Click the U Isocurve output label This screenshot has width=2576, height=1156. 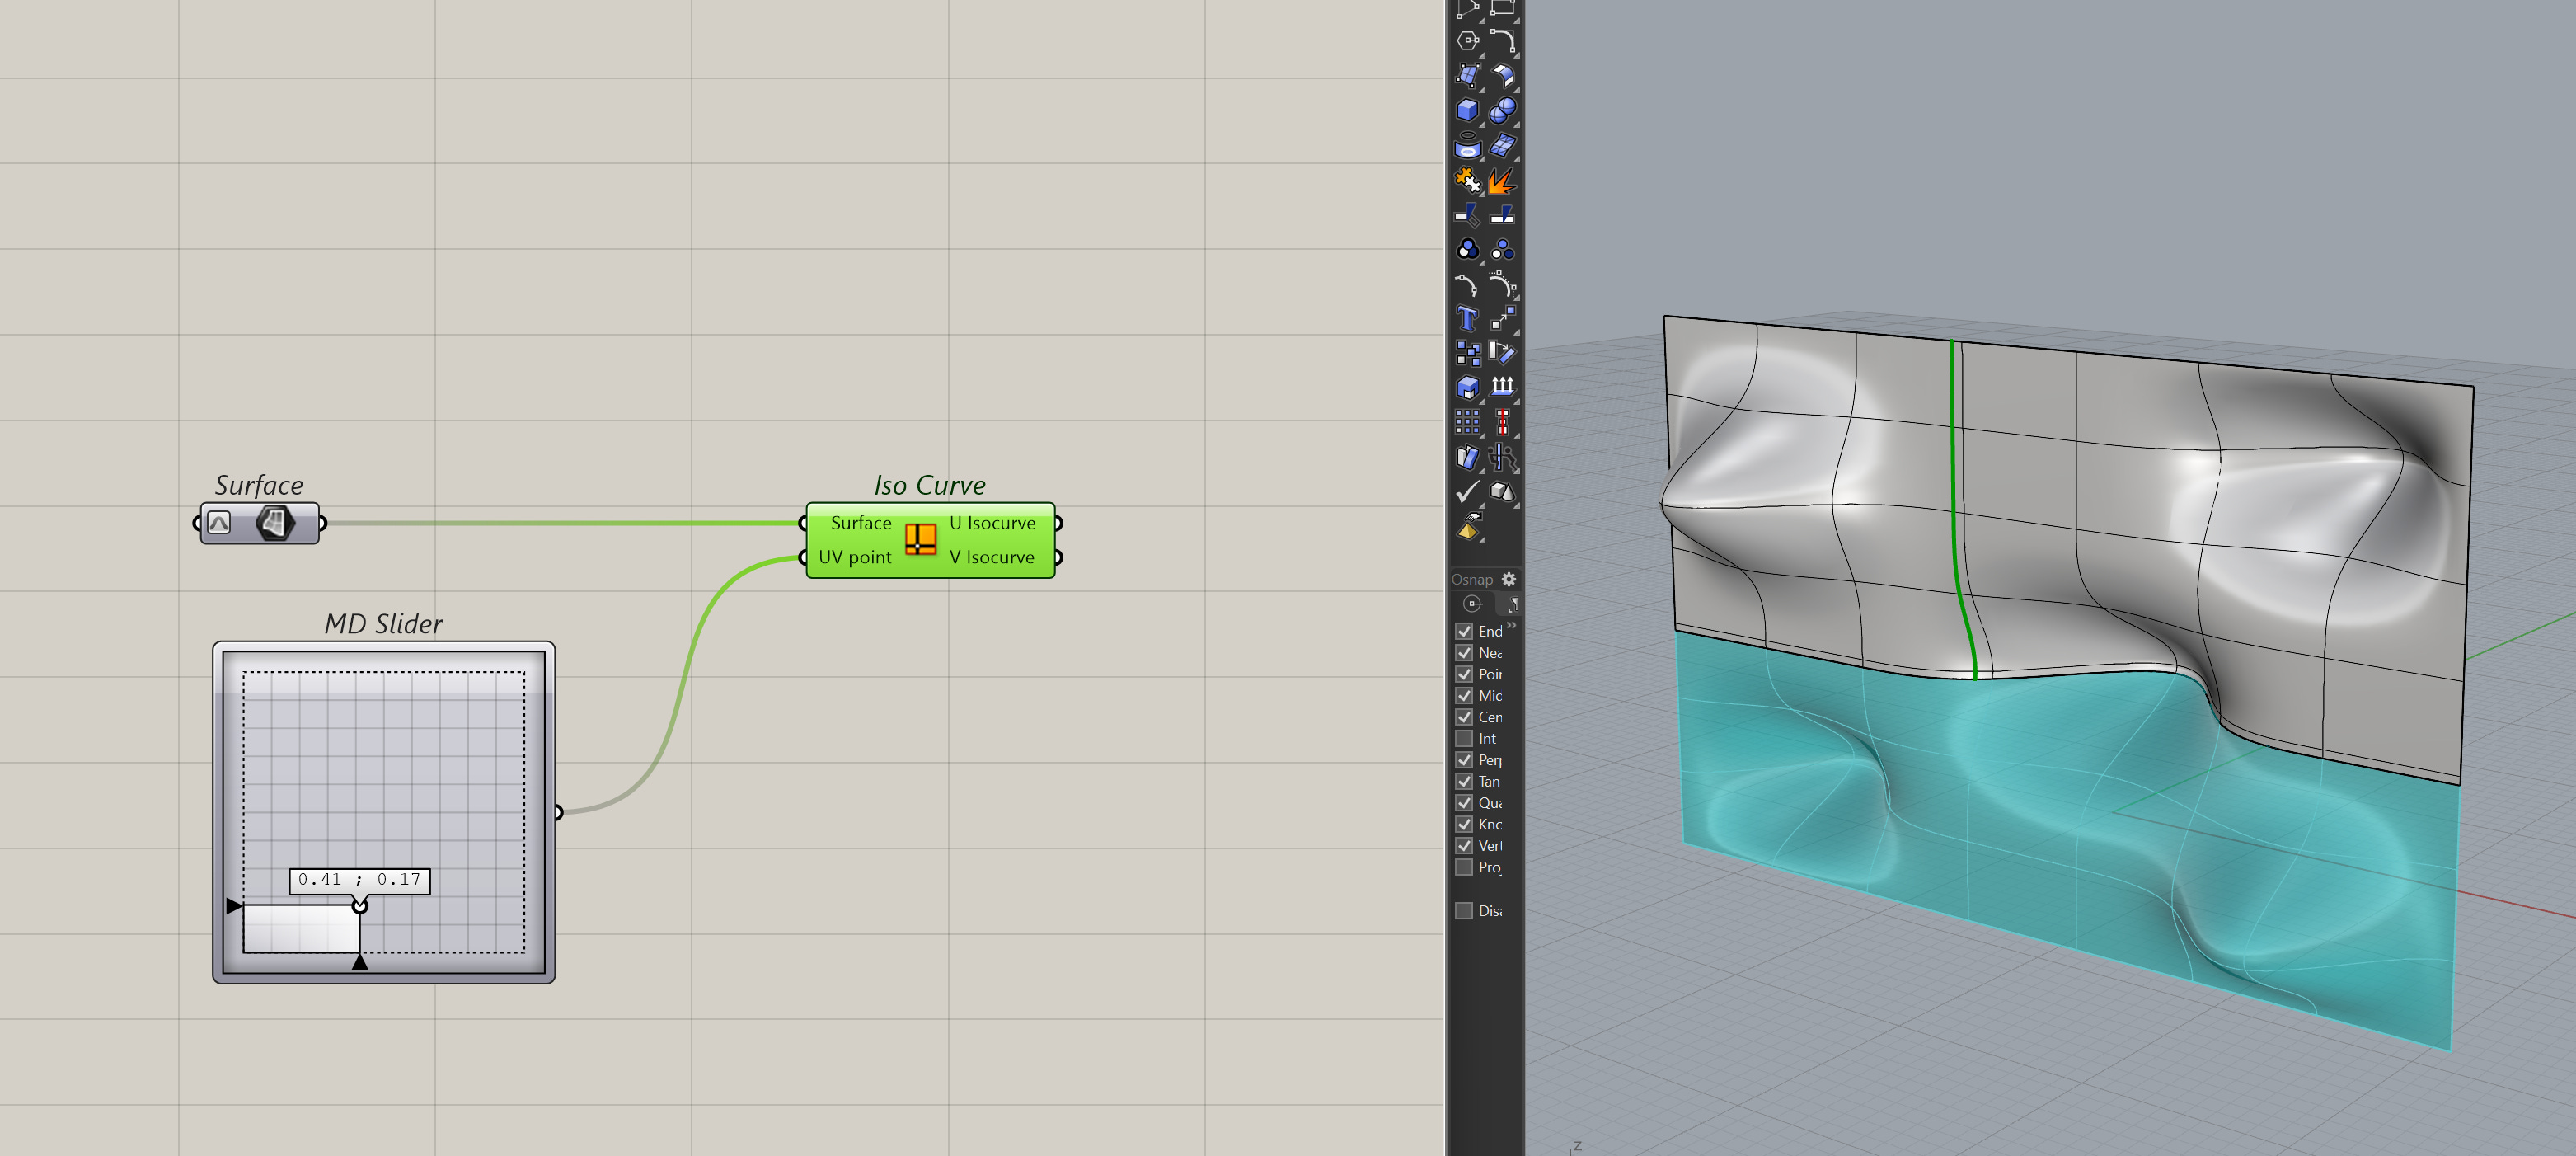click(992, 523)
